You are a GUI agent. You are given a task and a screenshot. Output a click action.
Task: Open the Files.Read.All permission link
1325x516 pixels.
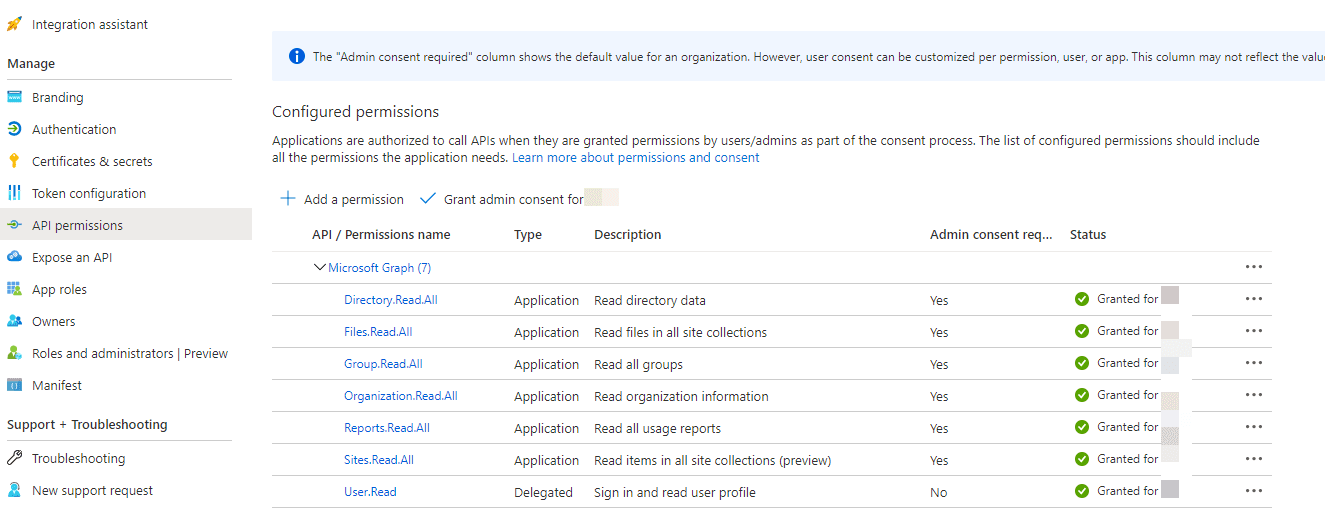pyautogui.click(x=378, y=332)
